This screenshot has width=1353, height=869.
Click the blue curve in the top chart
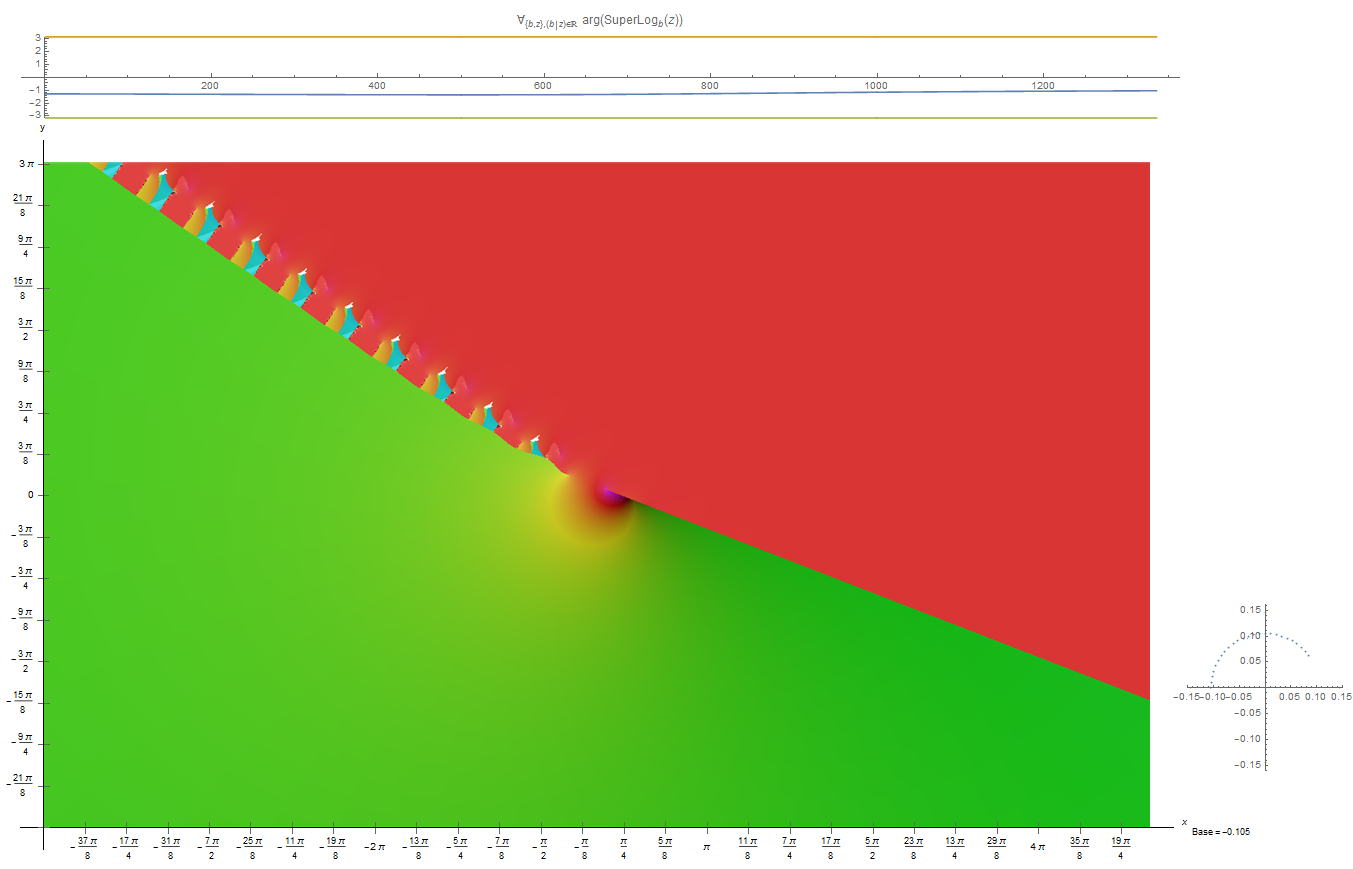[600, 95]
